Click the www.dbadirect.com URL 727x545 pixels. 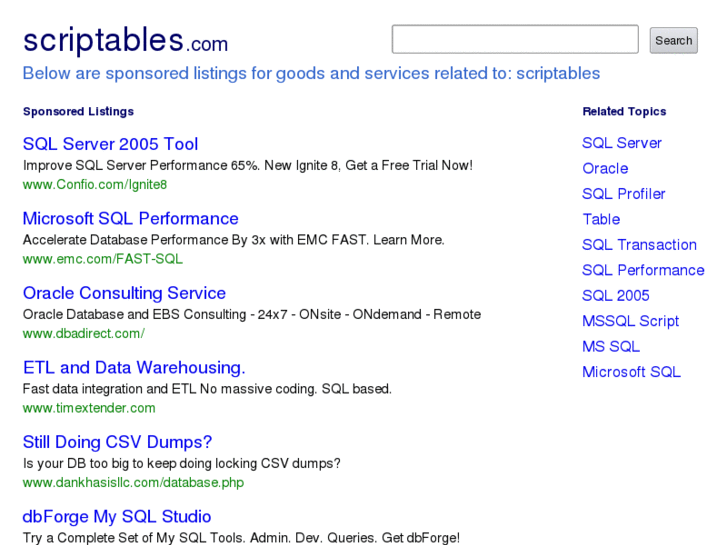(x=84, y=333)
